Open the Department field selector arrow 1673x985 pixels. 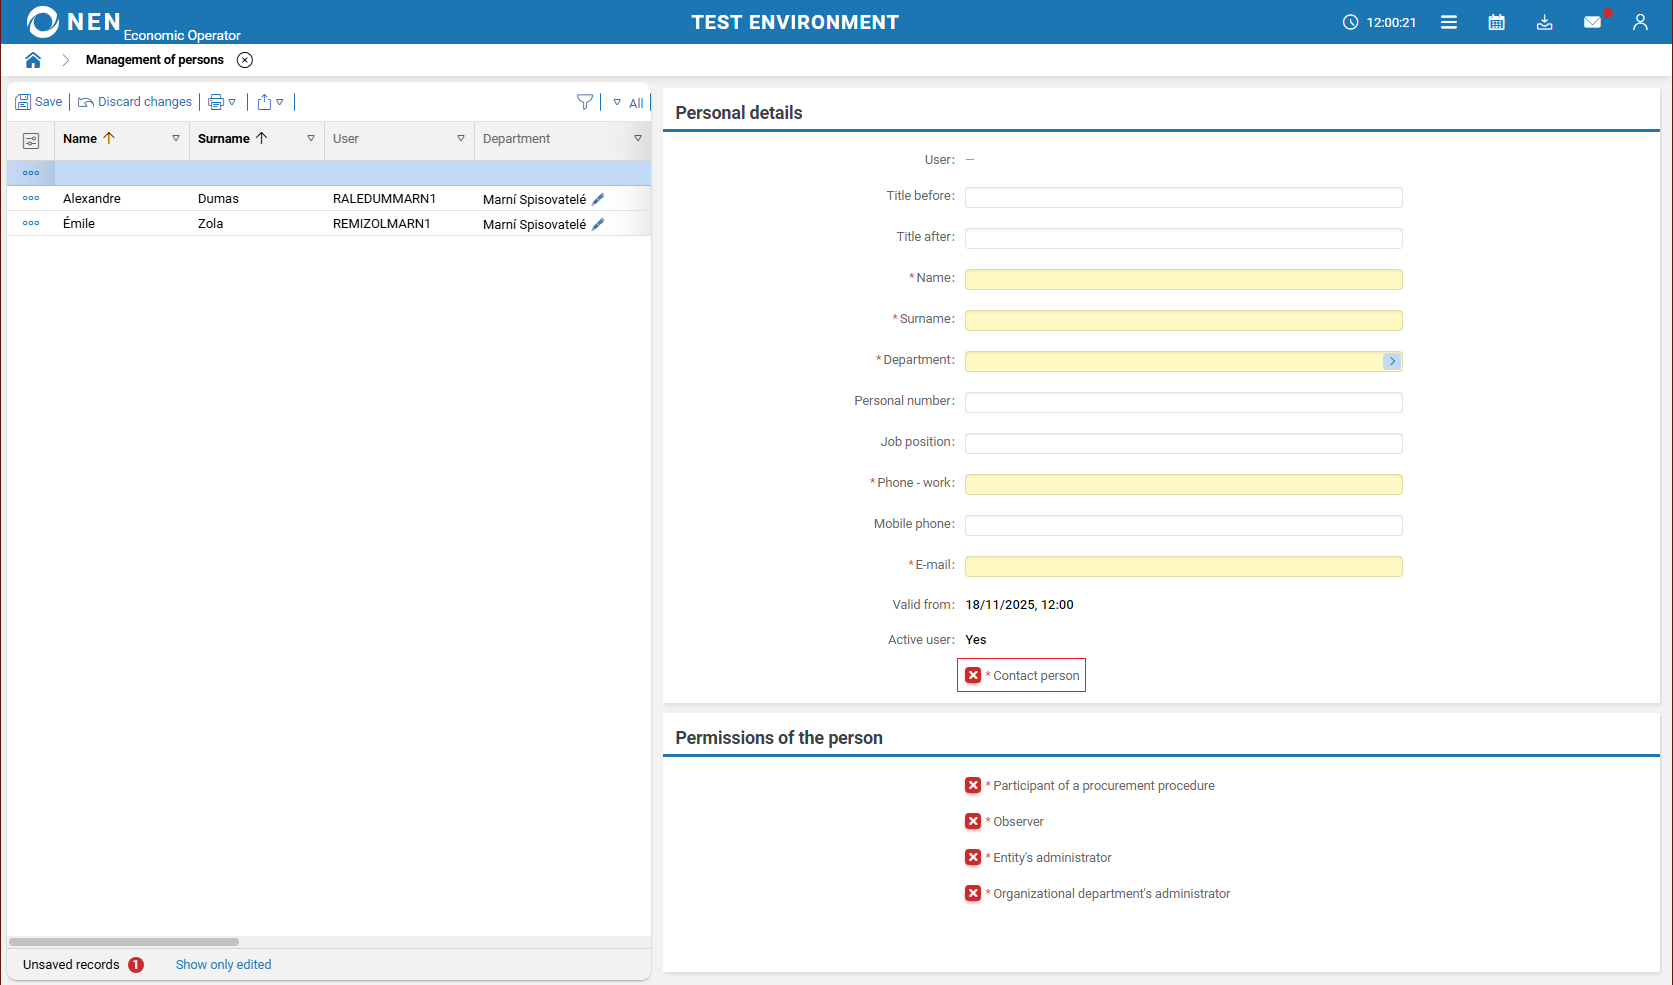[x=1391, y=361]
